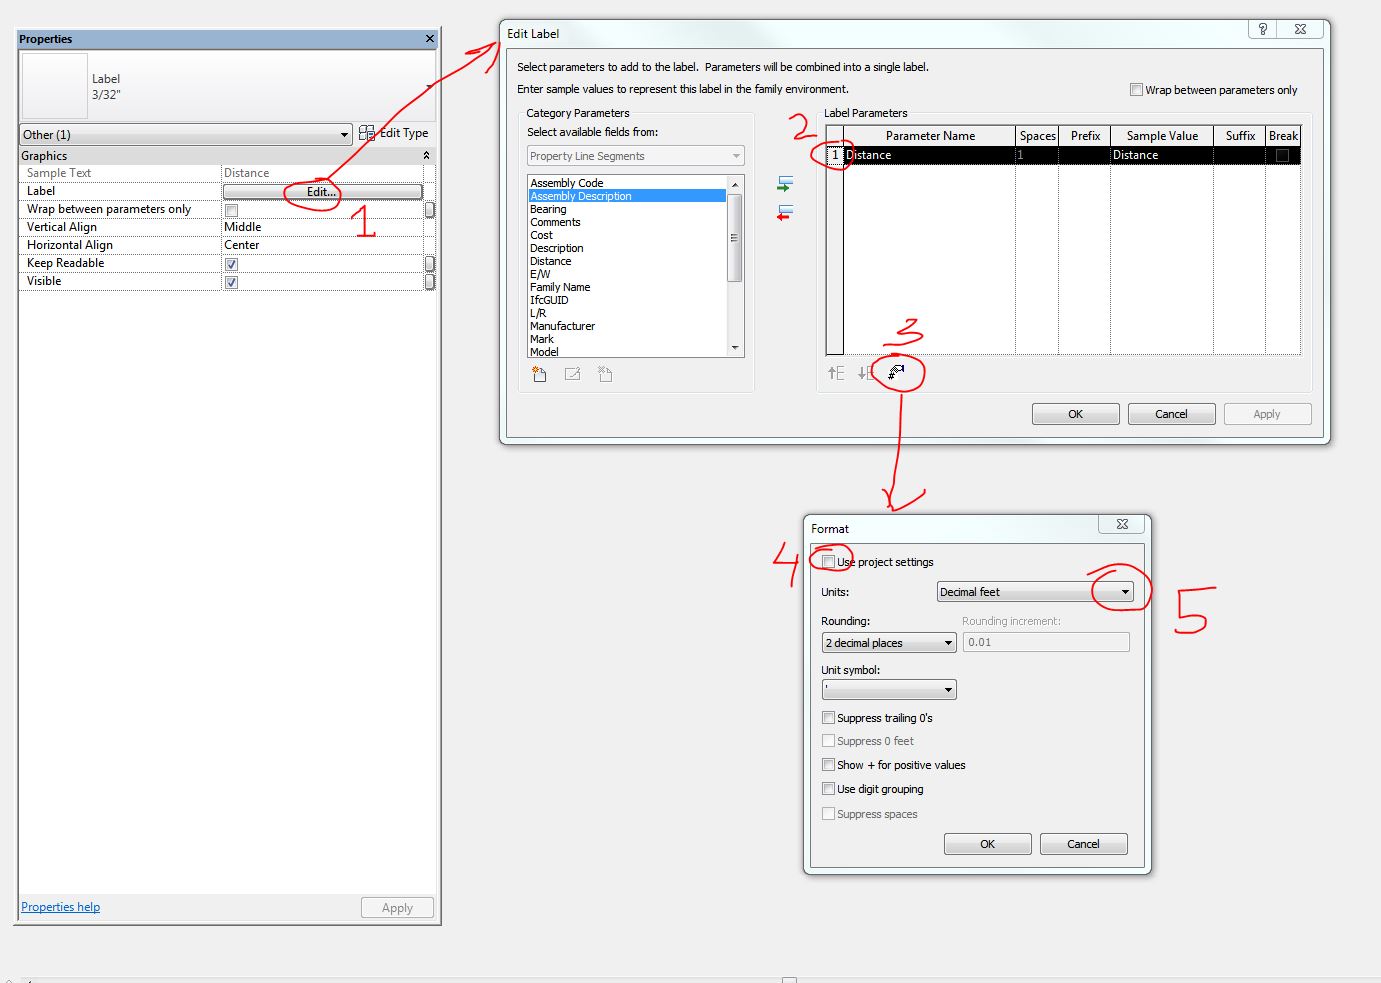
Task: Collapse the Graphics section in Properties
Action: (x=427, y=156)
